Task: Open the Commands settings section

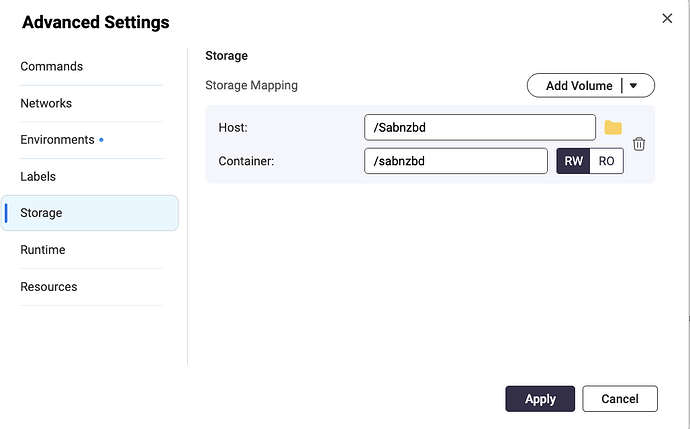Action: [52, 67]
